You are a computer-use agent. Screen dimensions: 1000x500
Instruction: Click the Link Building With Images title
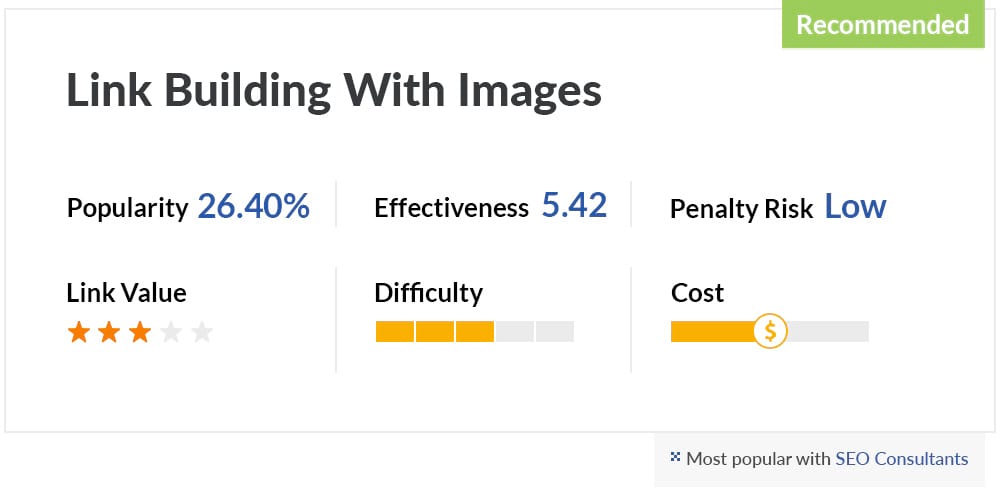tap(334, 91)
